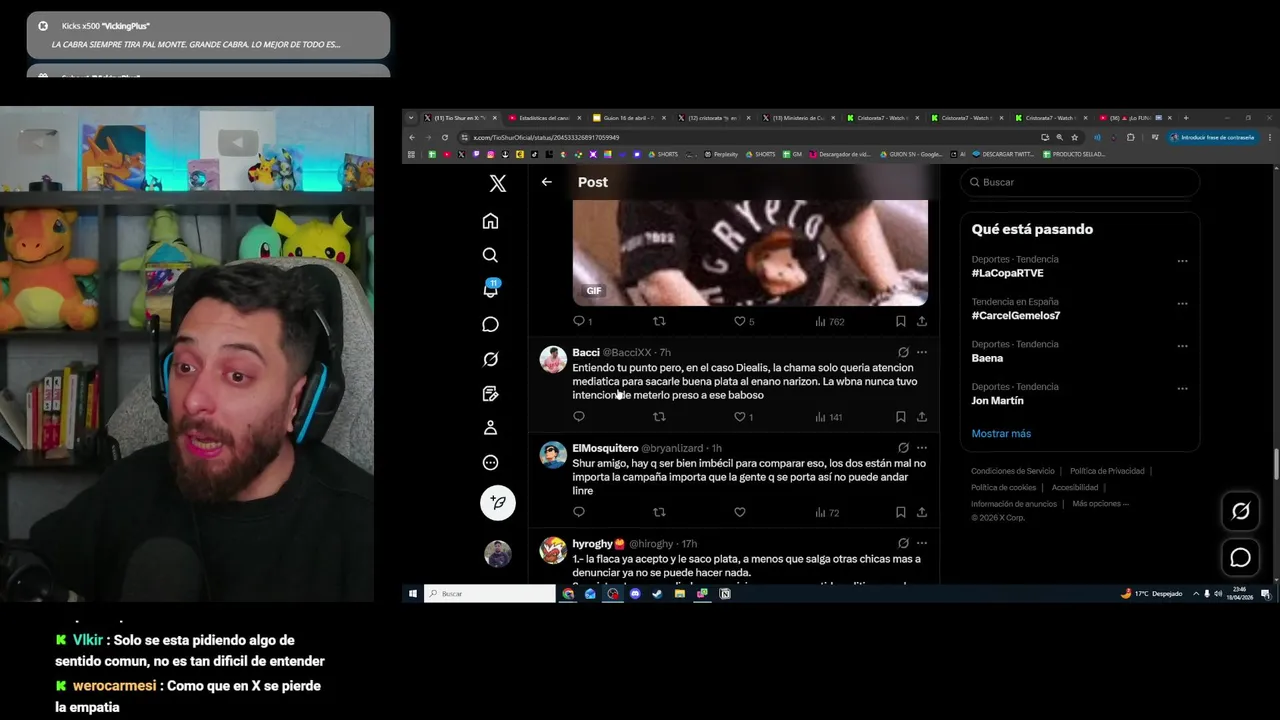The height and width of the screenshot is (720, 1280).
Task: Reply to the GIF post
Action: pyautogui.click(x=578, y=321)
